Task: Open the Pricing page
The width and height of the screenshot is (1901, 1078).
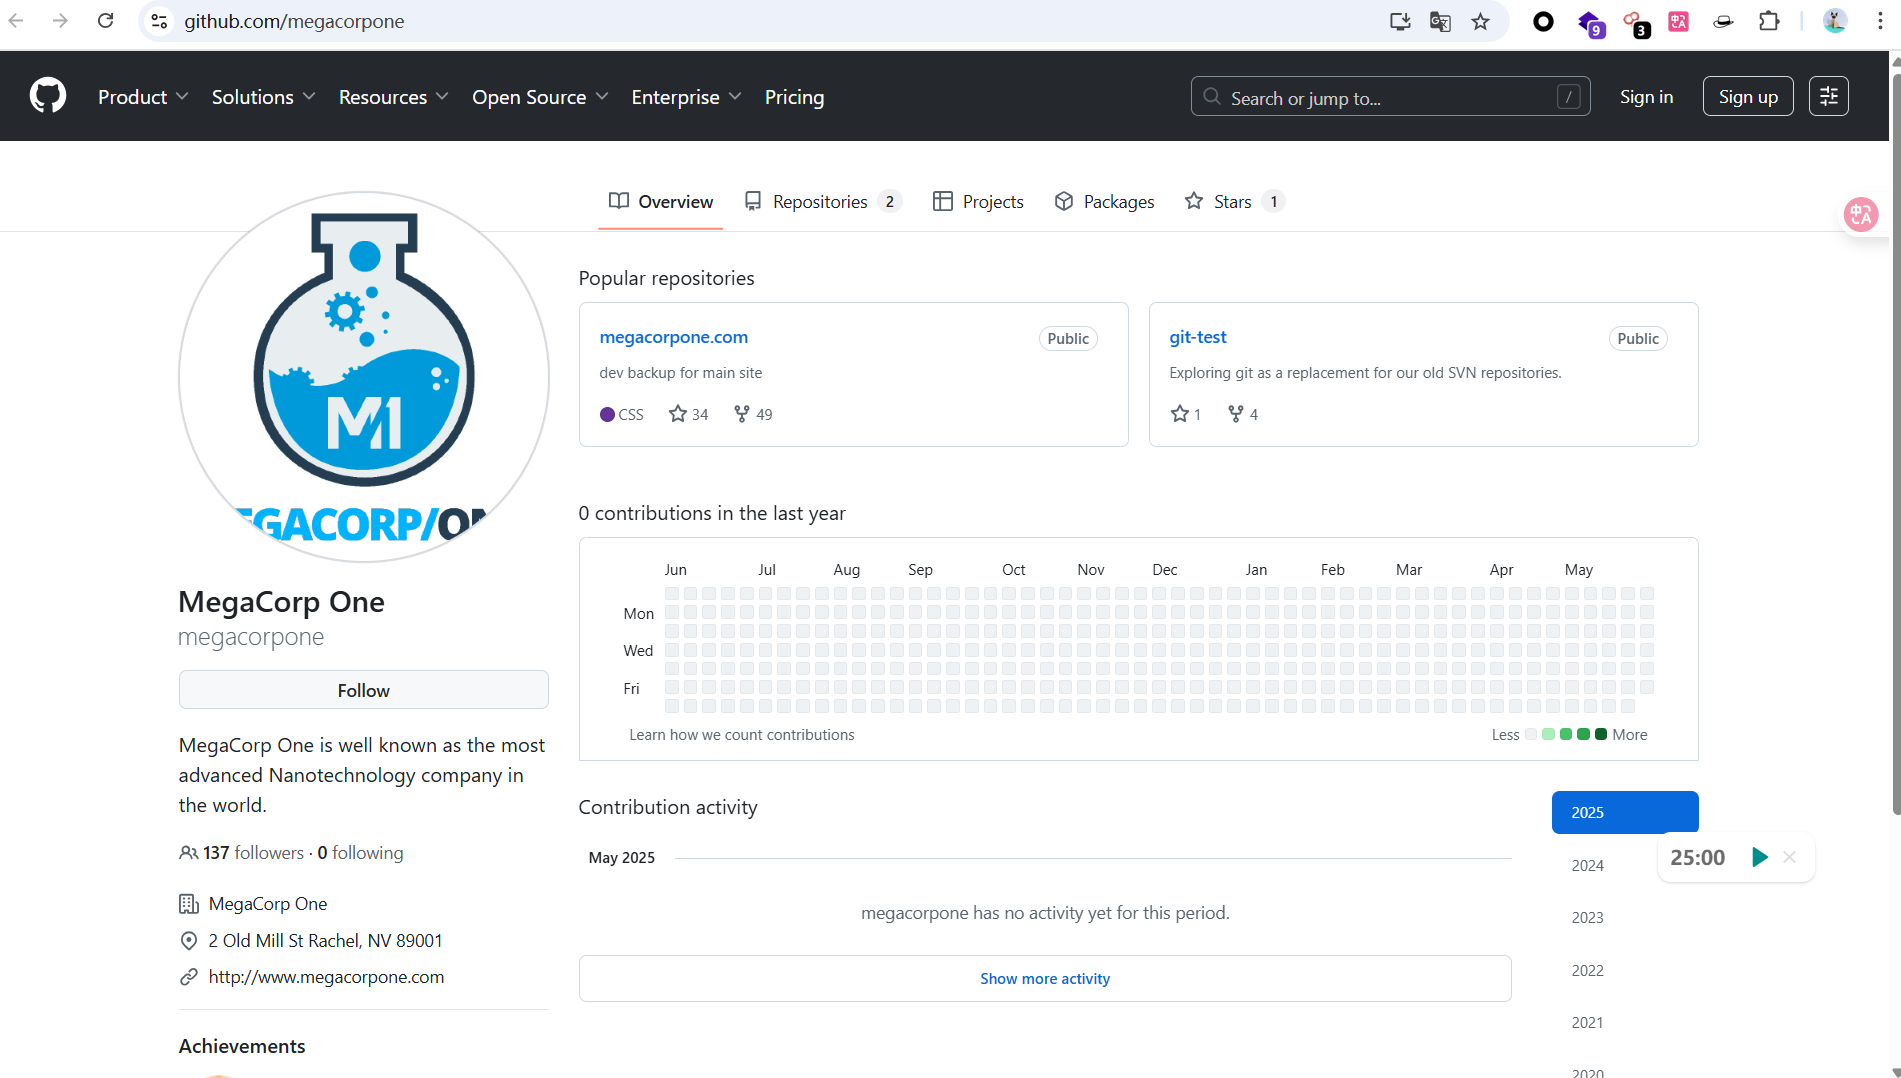Action: click(794, 97)
